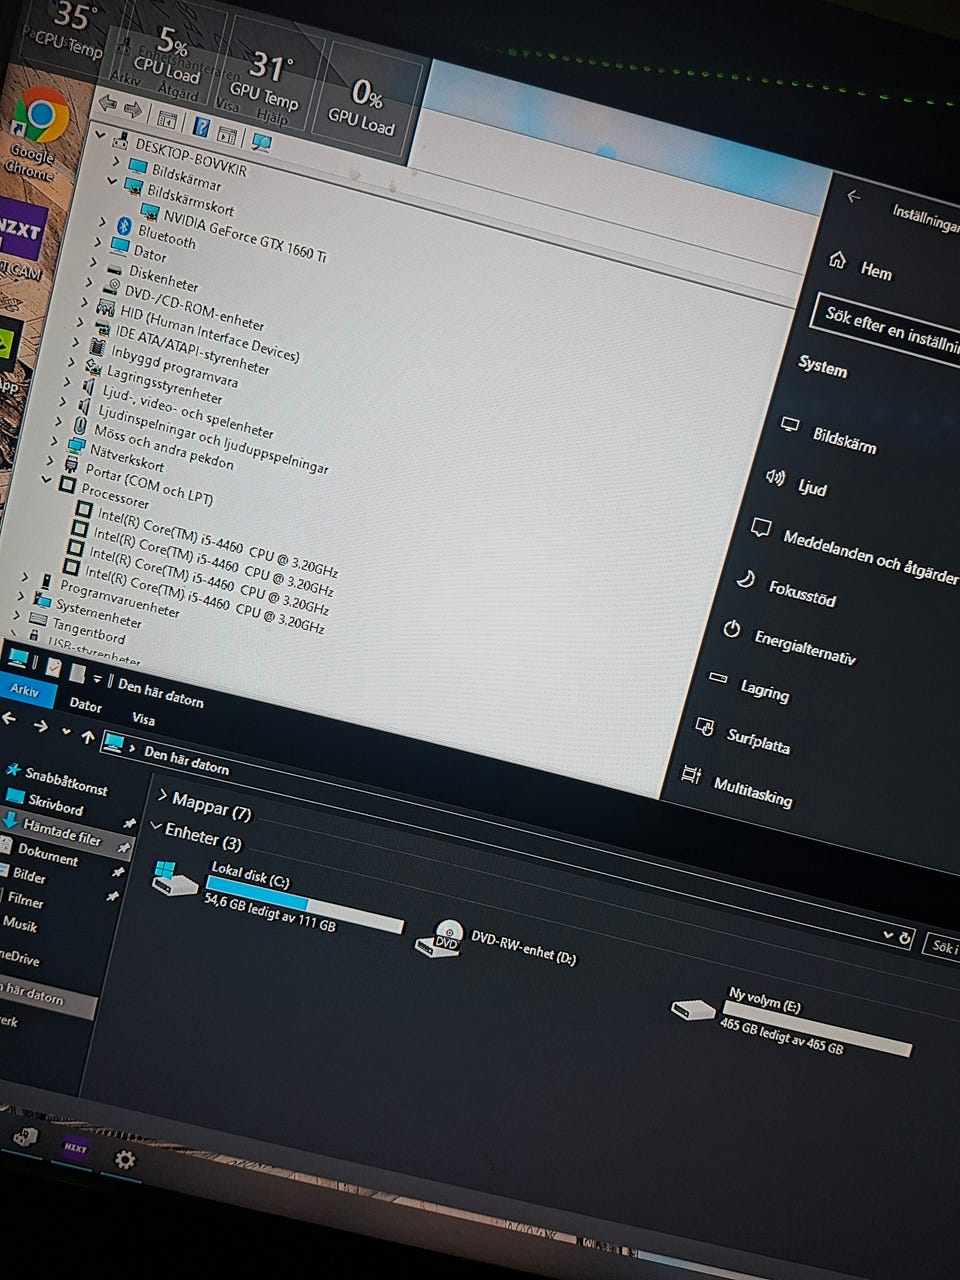Open Åtgärd menu in Device Manager
The height and width of the screenshot is (1280, 960).
pos(178,93)
